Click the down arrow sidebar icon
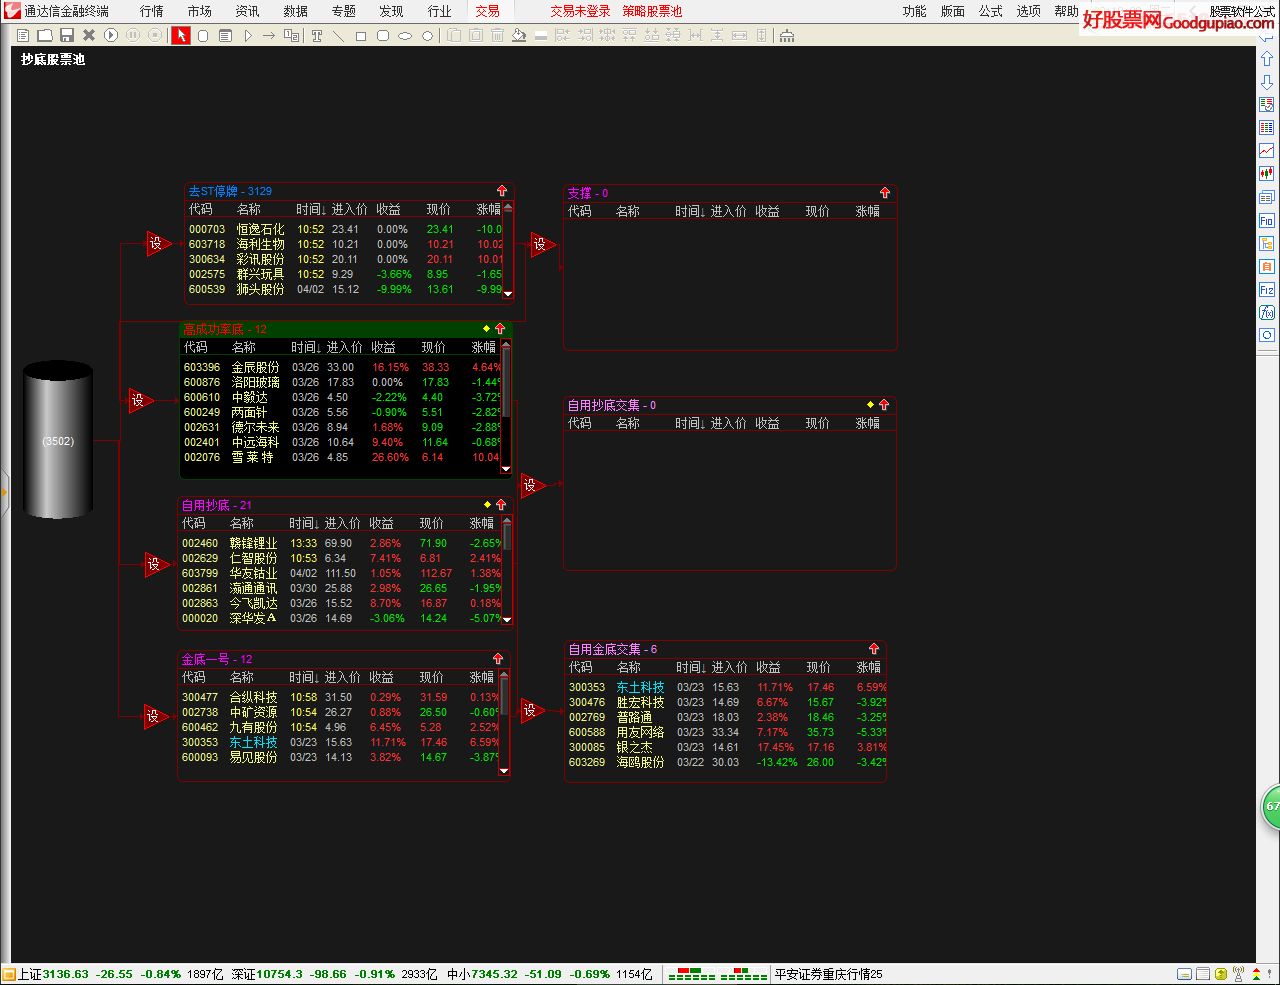The image size is (1280, 985). pos(1267,82)
